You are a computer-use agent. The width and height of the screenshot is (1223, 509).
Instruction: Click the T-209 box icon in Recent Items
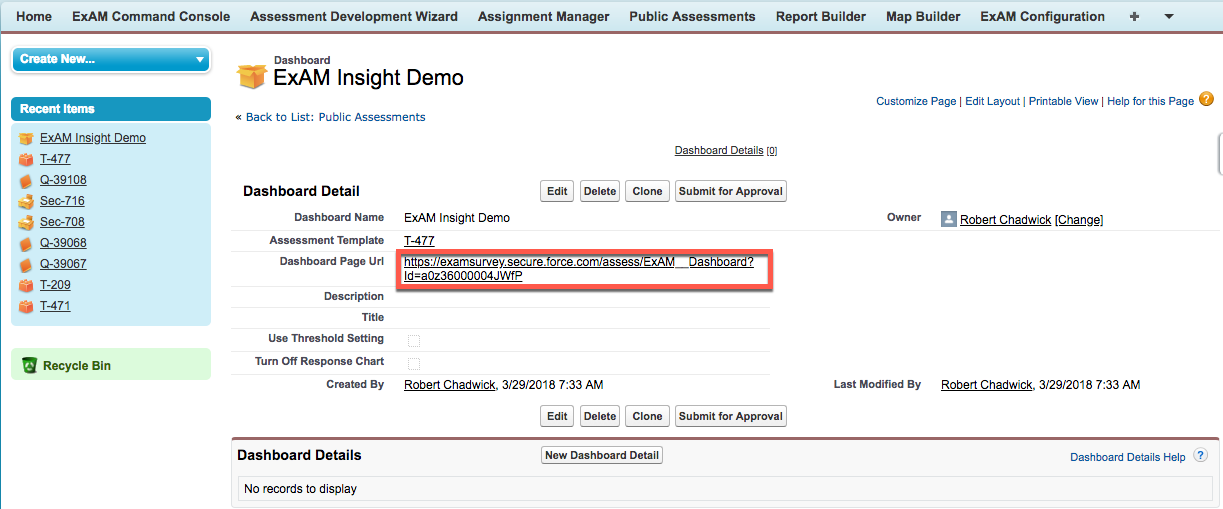[26, 286]
